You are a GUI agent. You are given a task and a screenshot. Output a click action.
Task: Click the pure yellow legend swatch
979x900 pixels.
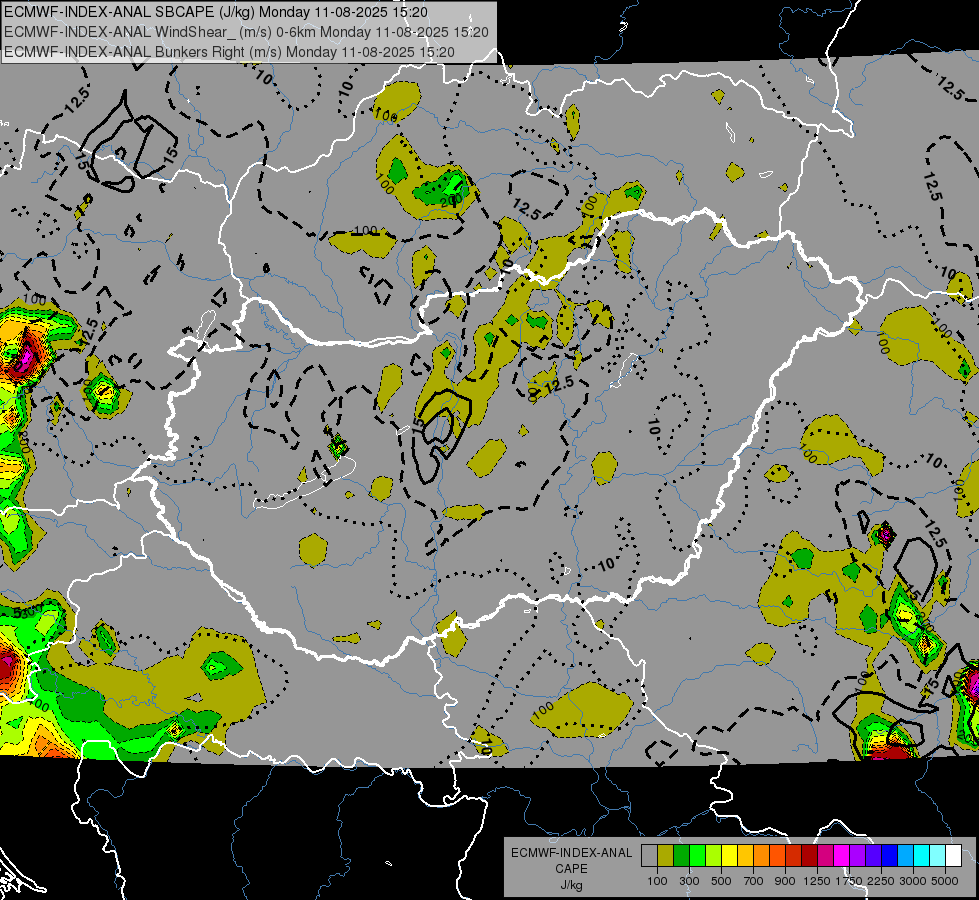click(x=729, y=856)
